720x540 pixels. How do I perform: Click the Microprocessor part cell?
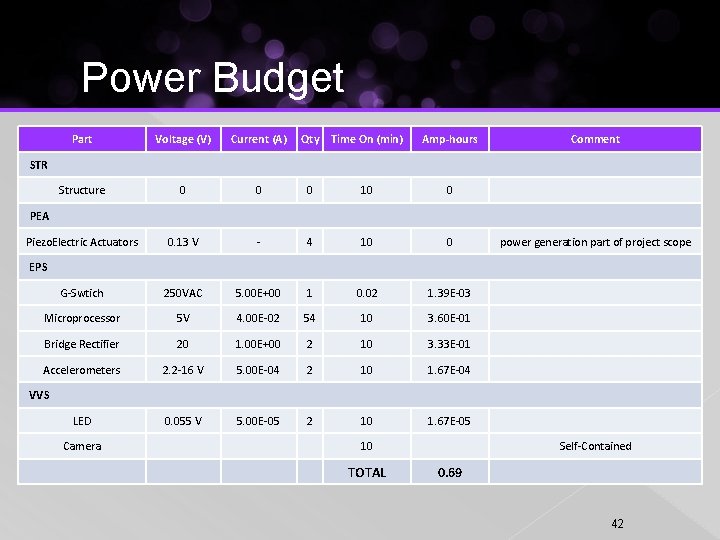pos(82,318)
